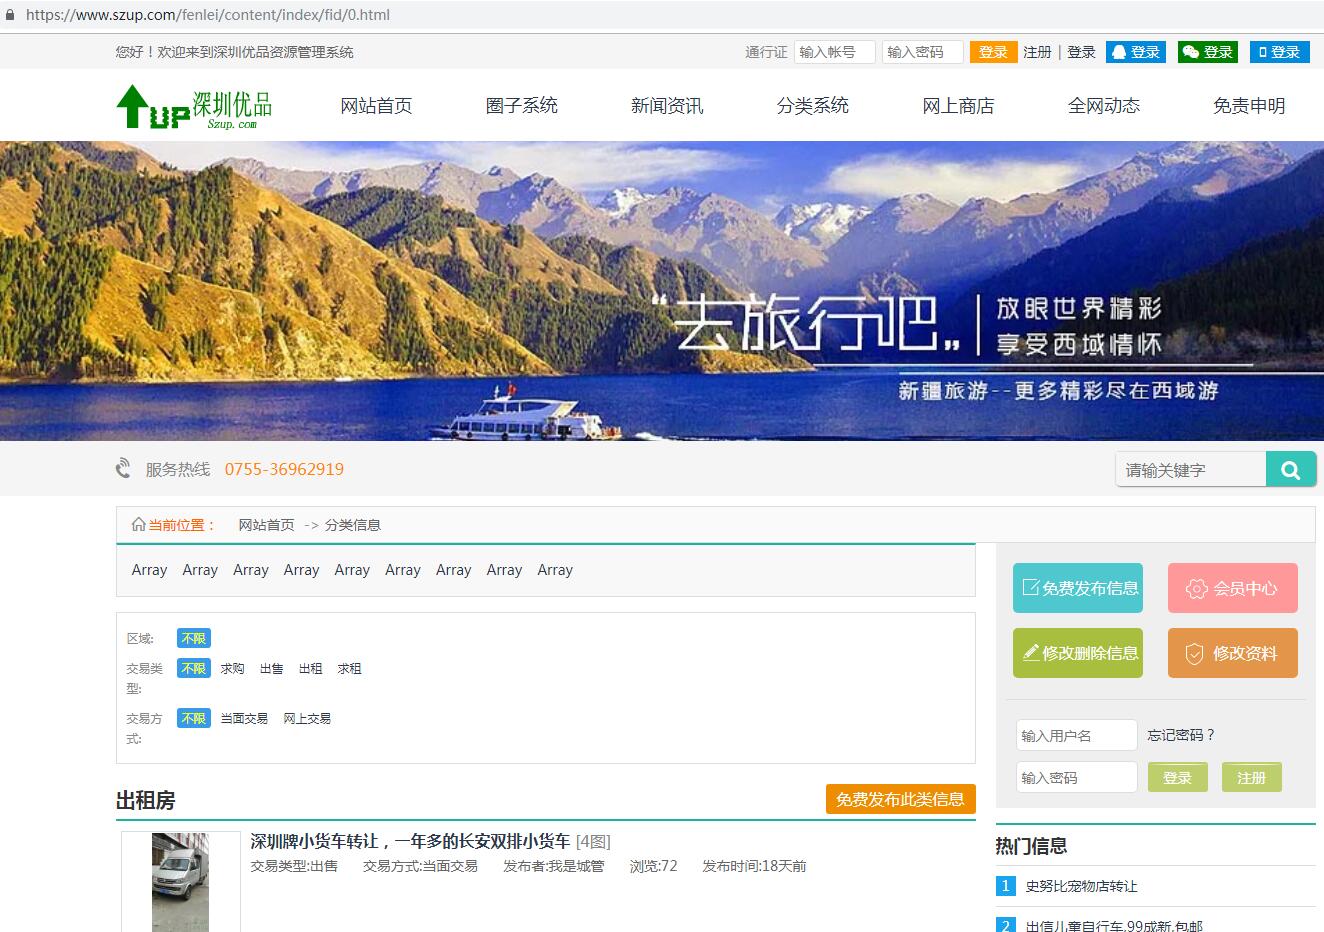The height and width of the screenshot is (932, 1324).
Task: Click 修改资料 shield icon button
Action: click(x=1232, y=653)
